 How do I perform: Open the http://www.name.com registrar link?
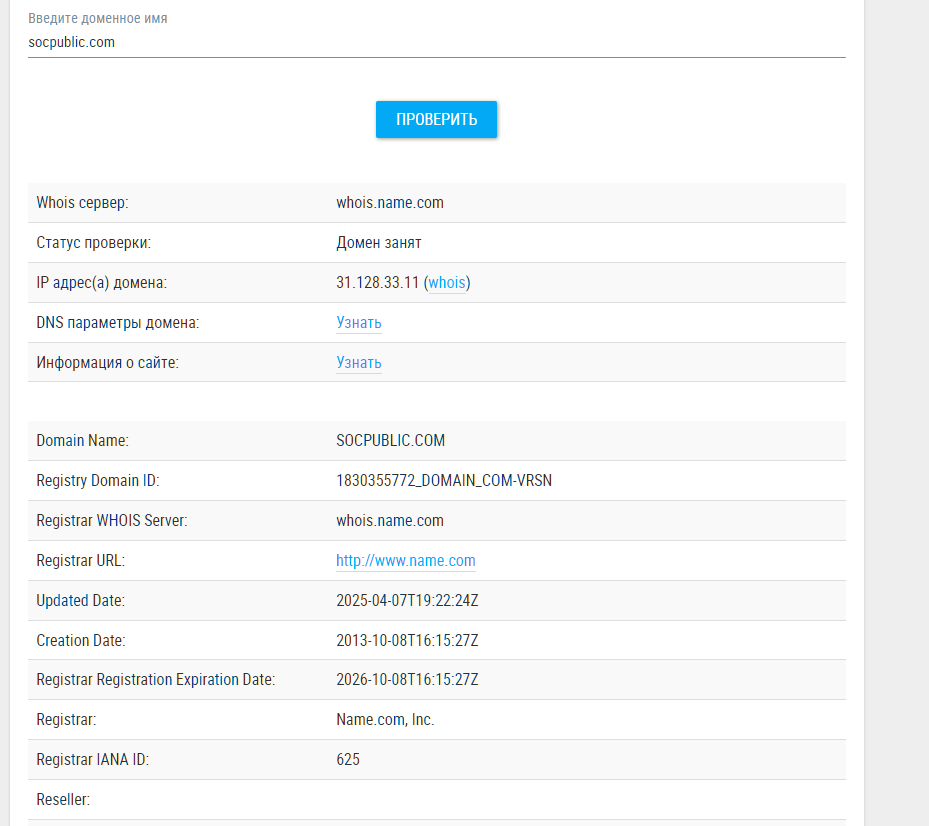(x=405, y=561)
